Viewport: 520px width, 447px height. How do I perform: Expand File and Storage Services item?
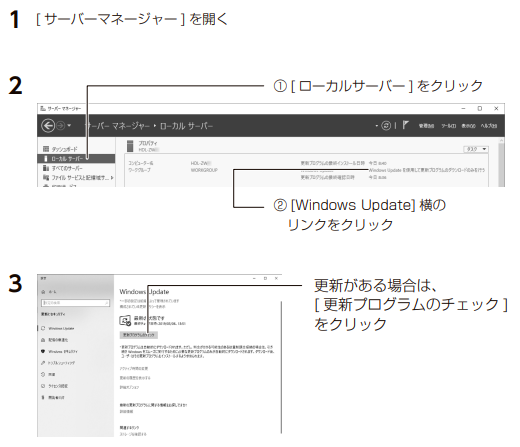click(112, 178)
